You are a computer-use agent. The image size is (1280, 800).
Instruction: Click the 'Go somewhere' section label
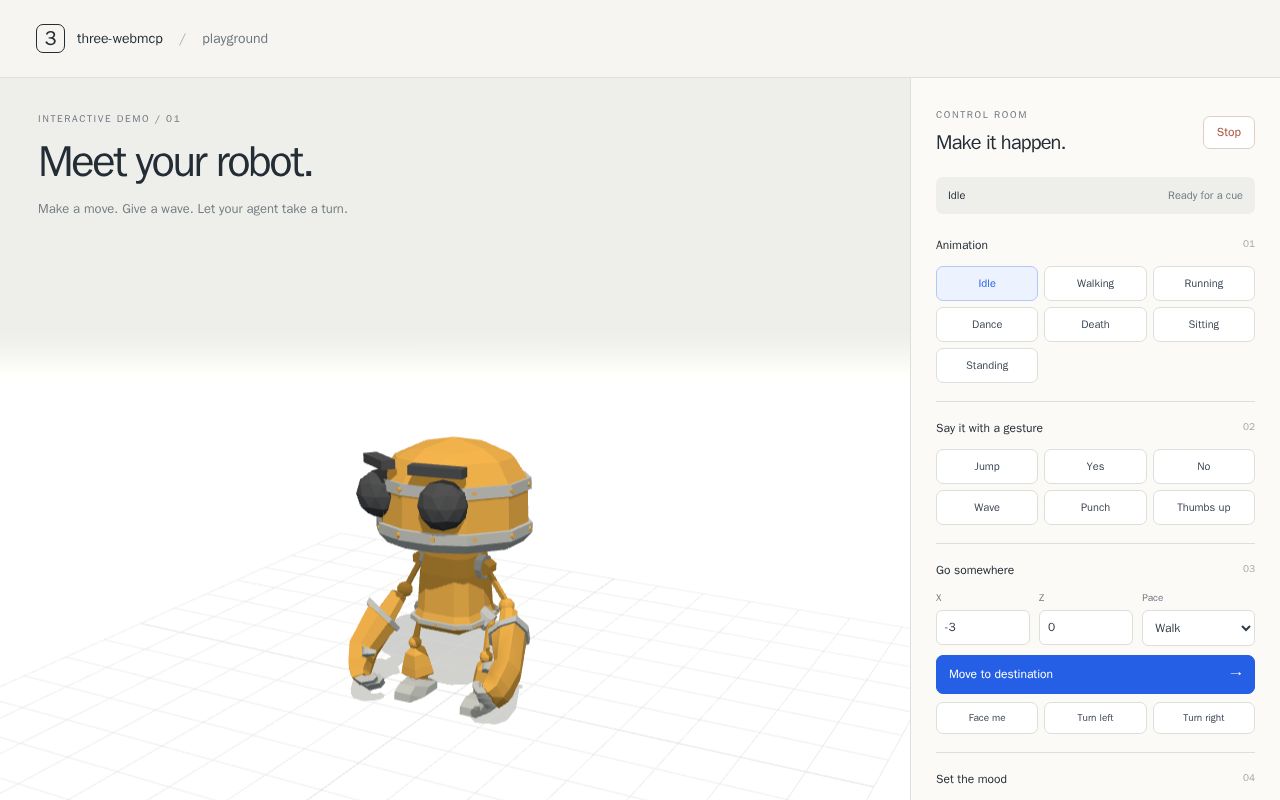coord(975,570)
